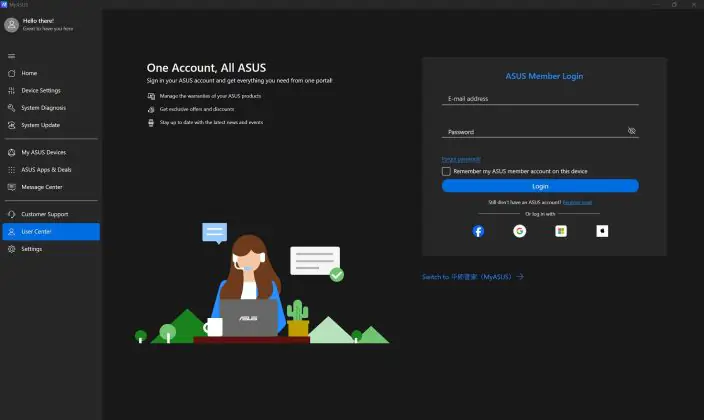Click the System Diagnosis icon
This screenshot has width=704, height=420.
12,108
